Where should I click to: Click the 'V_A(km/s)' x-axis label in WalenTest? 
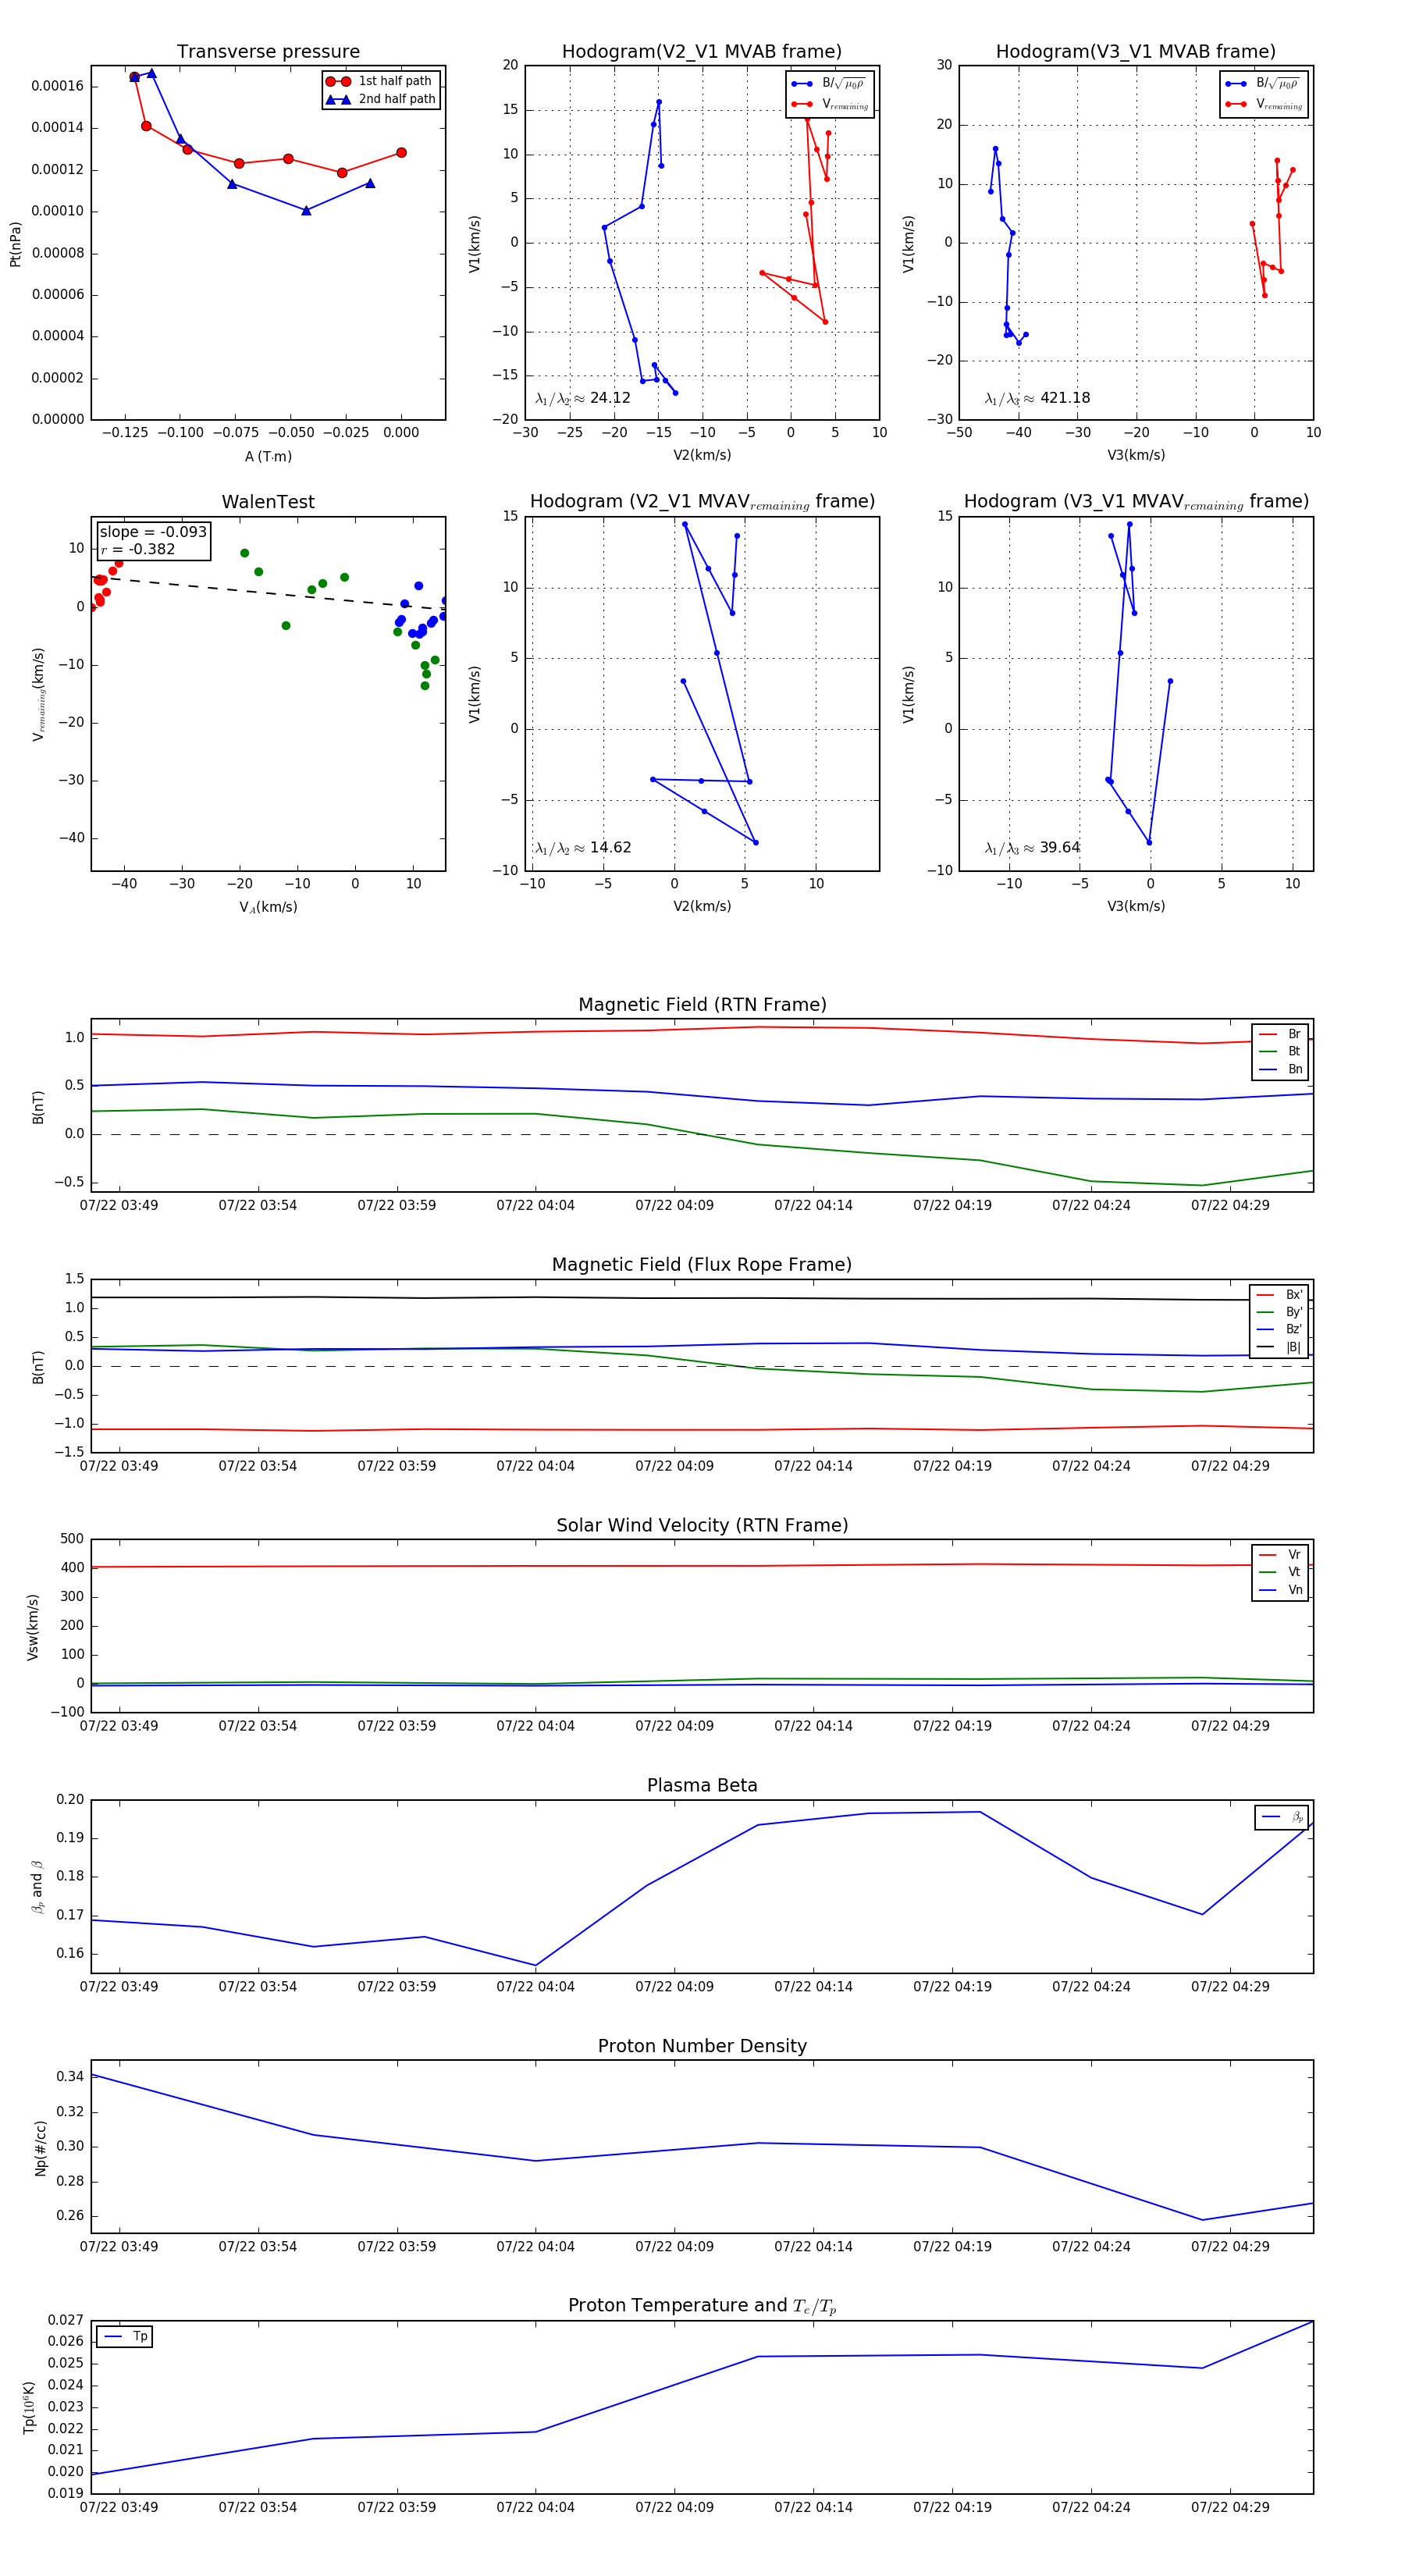pyautogui.click(x=268, y=907)
